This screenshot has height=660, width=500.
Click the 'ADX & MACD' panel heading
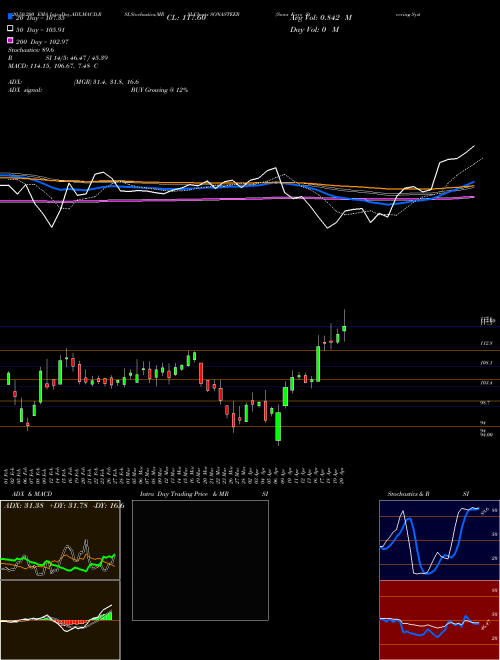click(x=32, y=494)
